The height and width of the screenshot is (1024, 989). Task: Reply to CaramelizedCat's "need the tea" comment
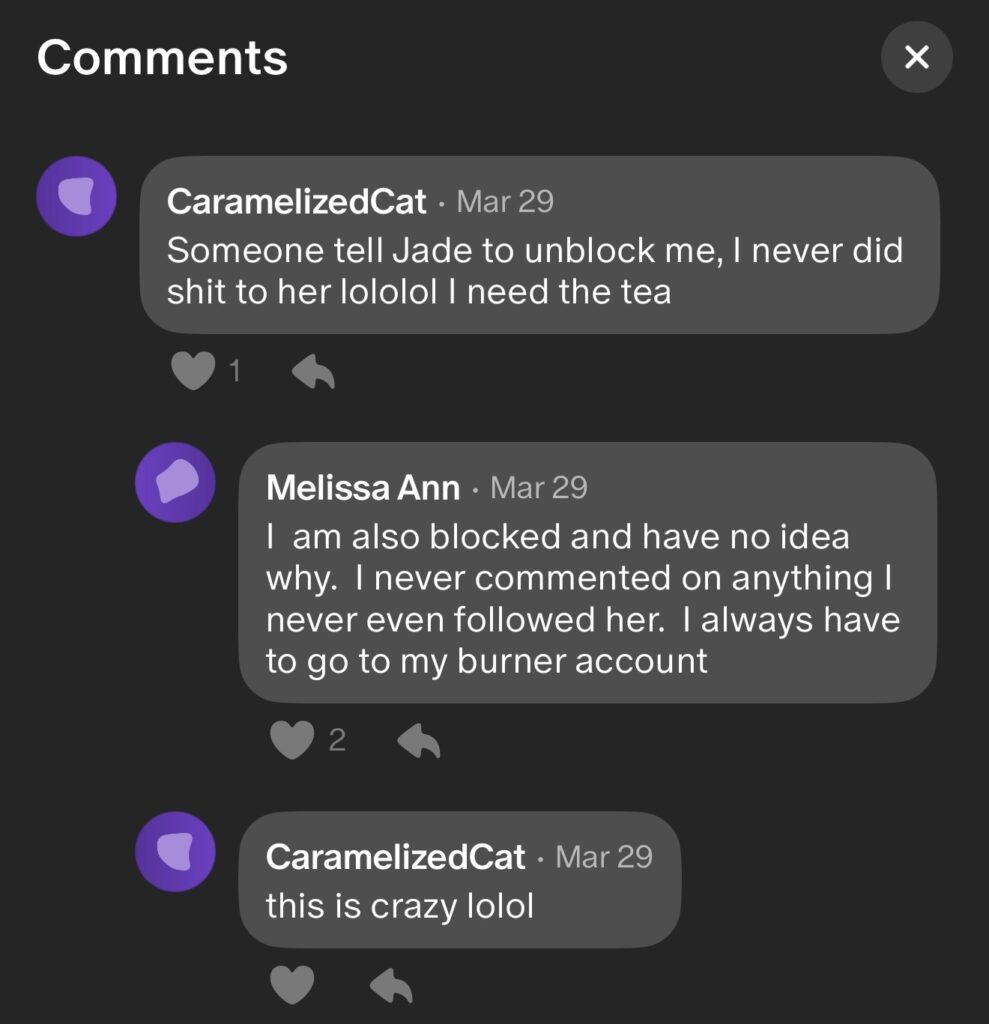(x=313, y=372)
